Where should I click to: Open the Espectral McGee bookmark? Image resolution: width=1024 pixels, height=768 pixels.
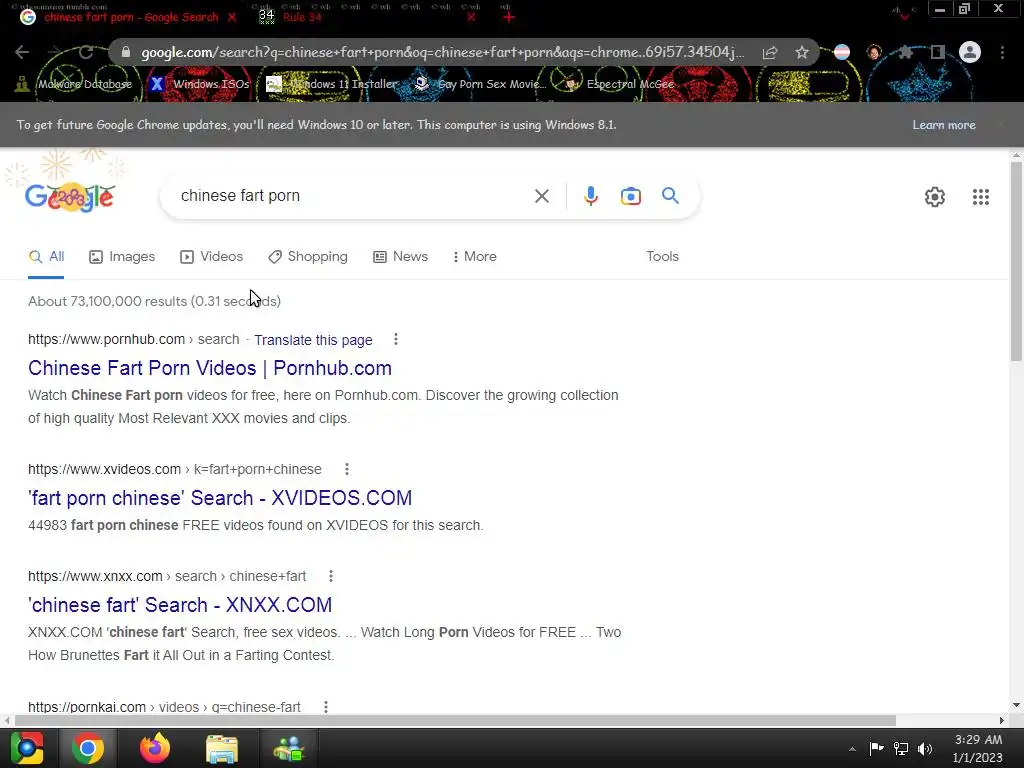620,84
